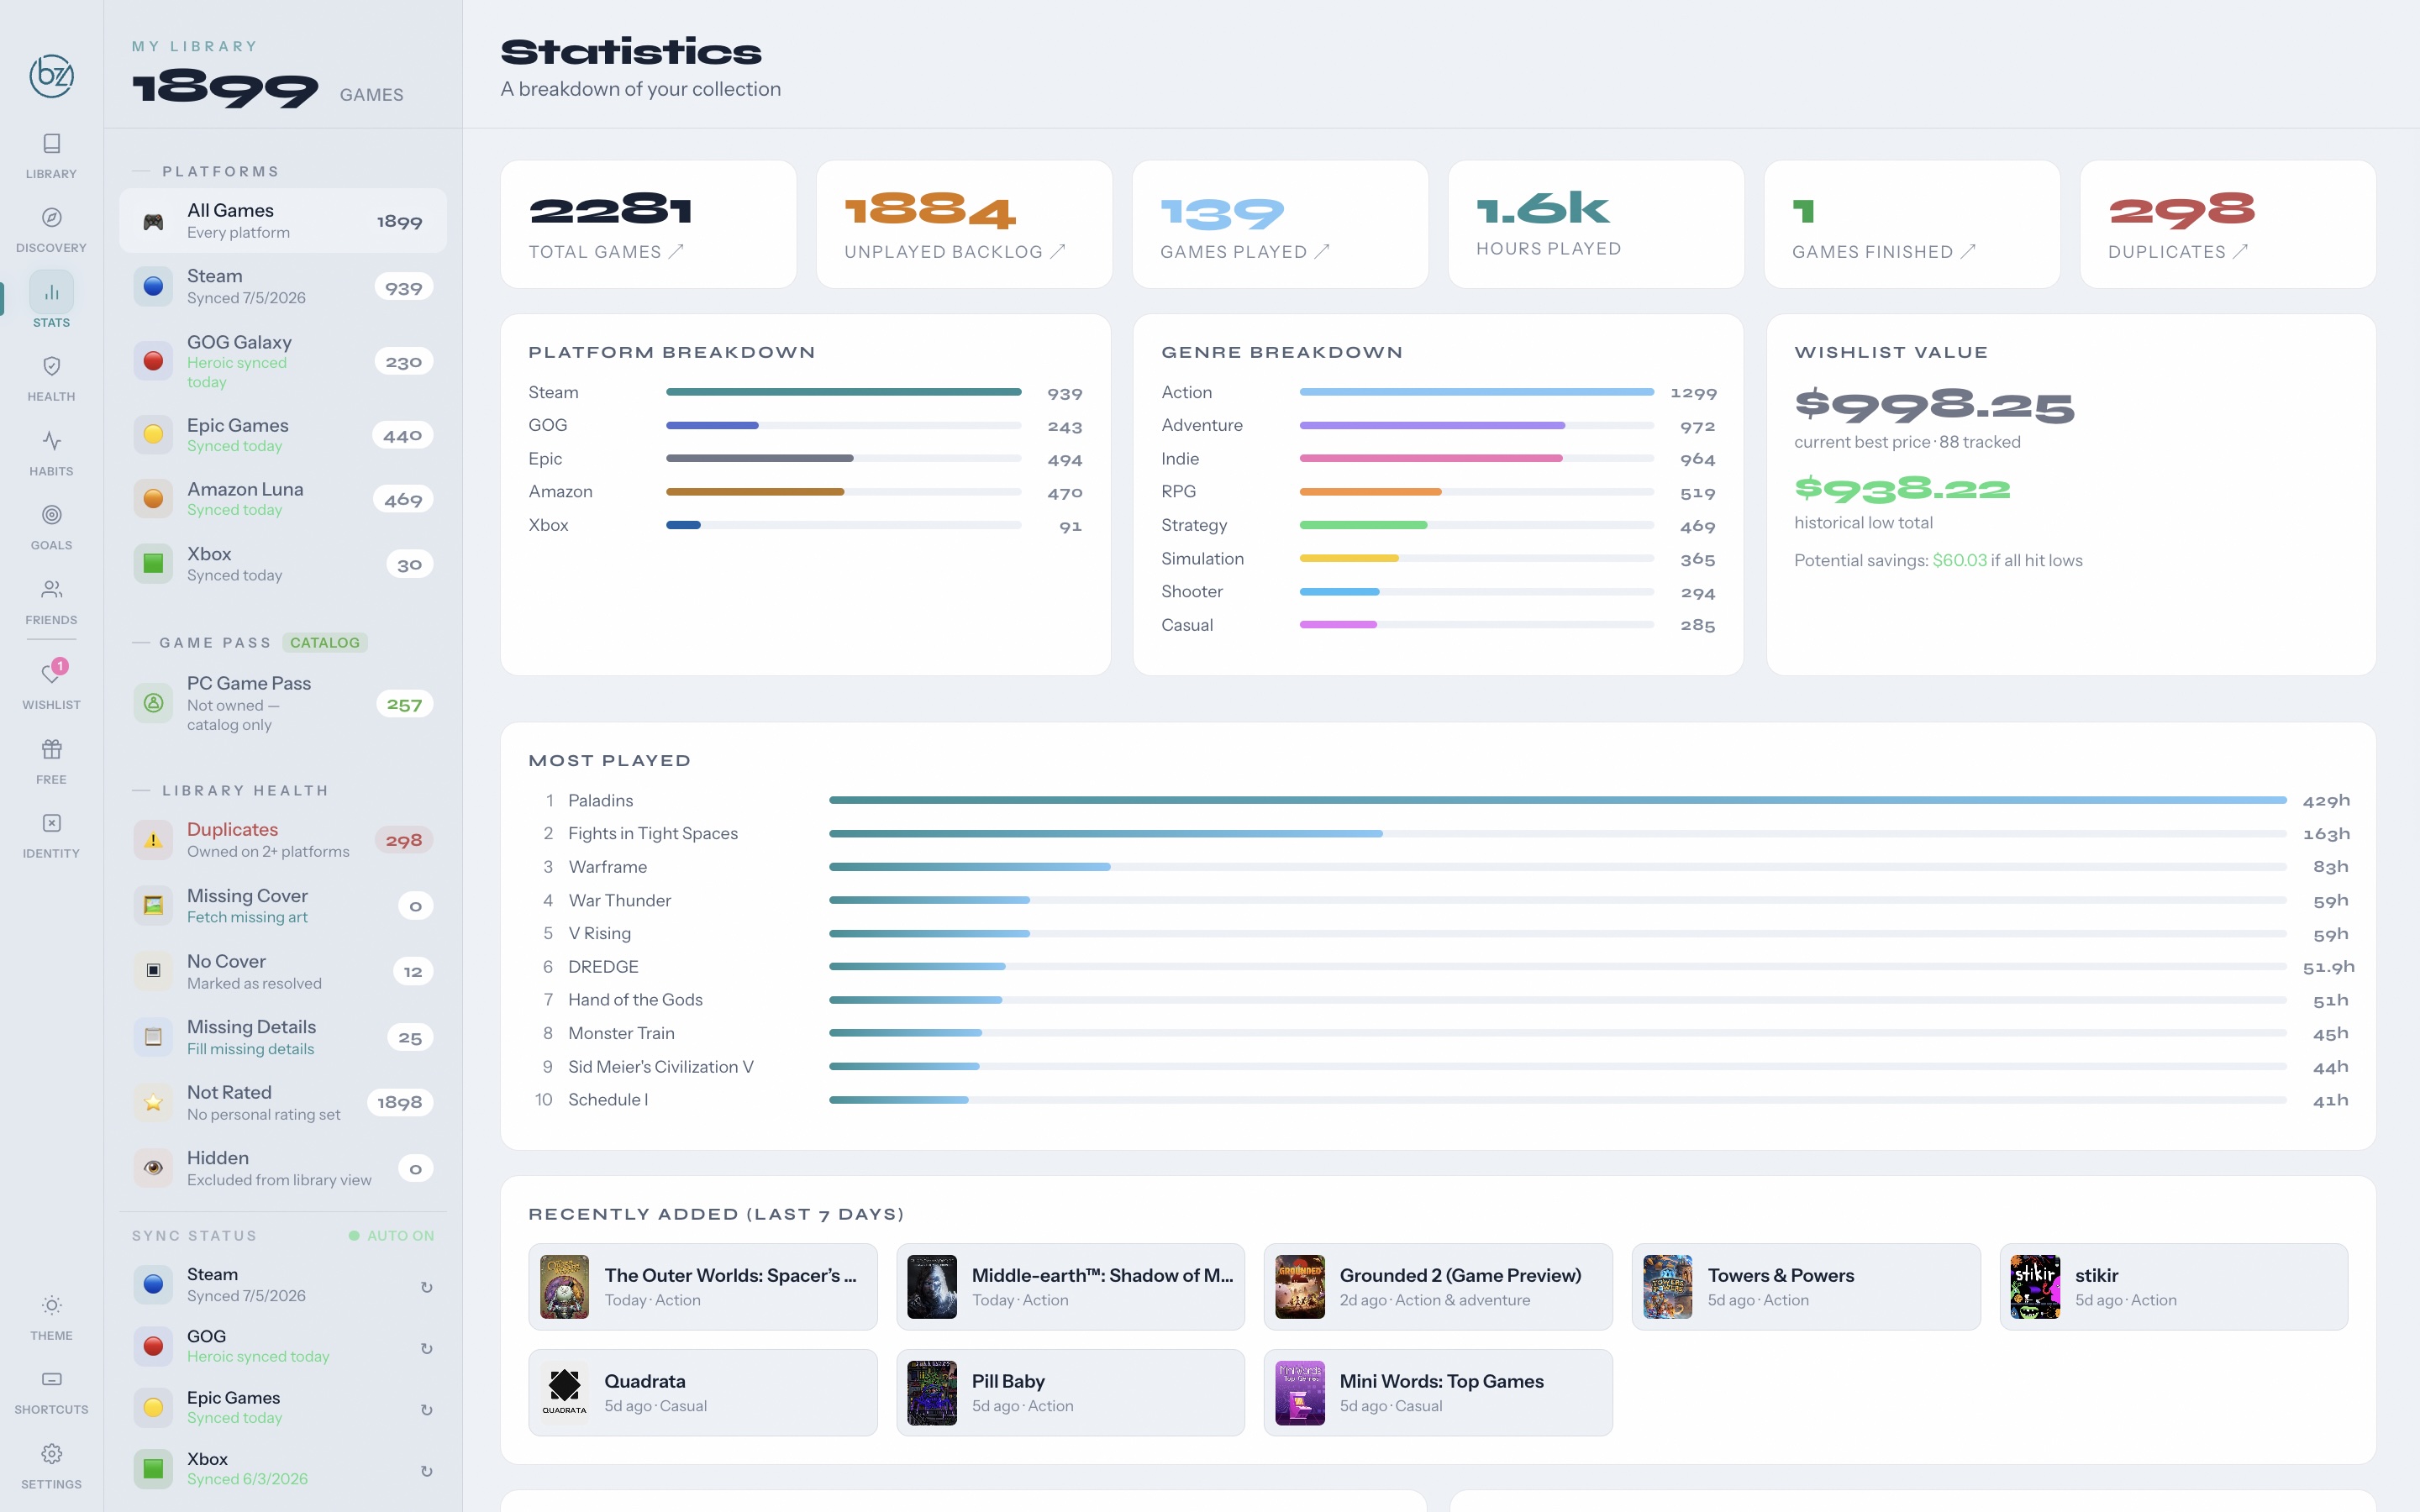Refresh the GOG sync status

pyautogui.click(x=426, y=1348)
